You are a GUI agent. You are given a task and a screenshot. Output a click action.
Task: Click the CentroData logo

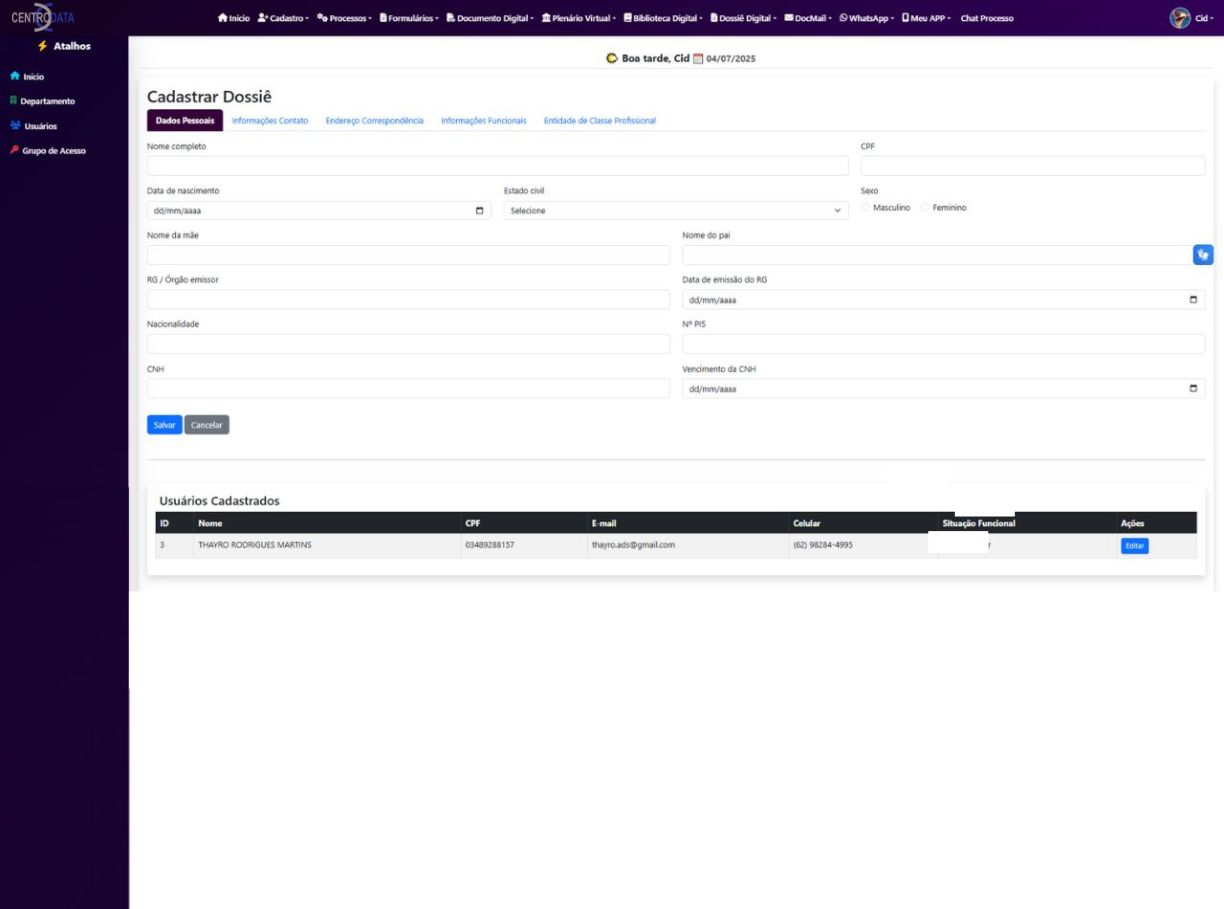43,17
